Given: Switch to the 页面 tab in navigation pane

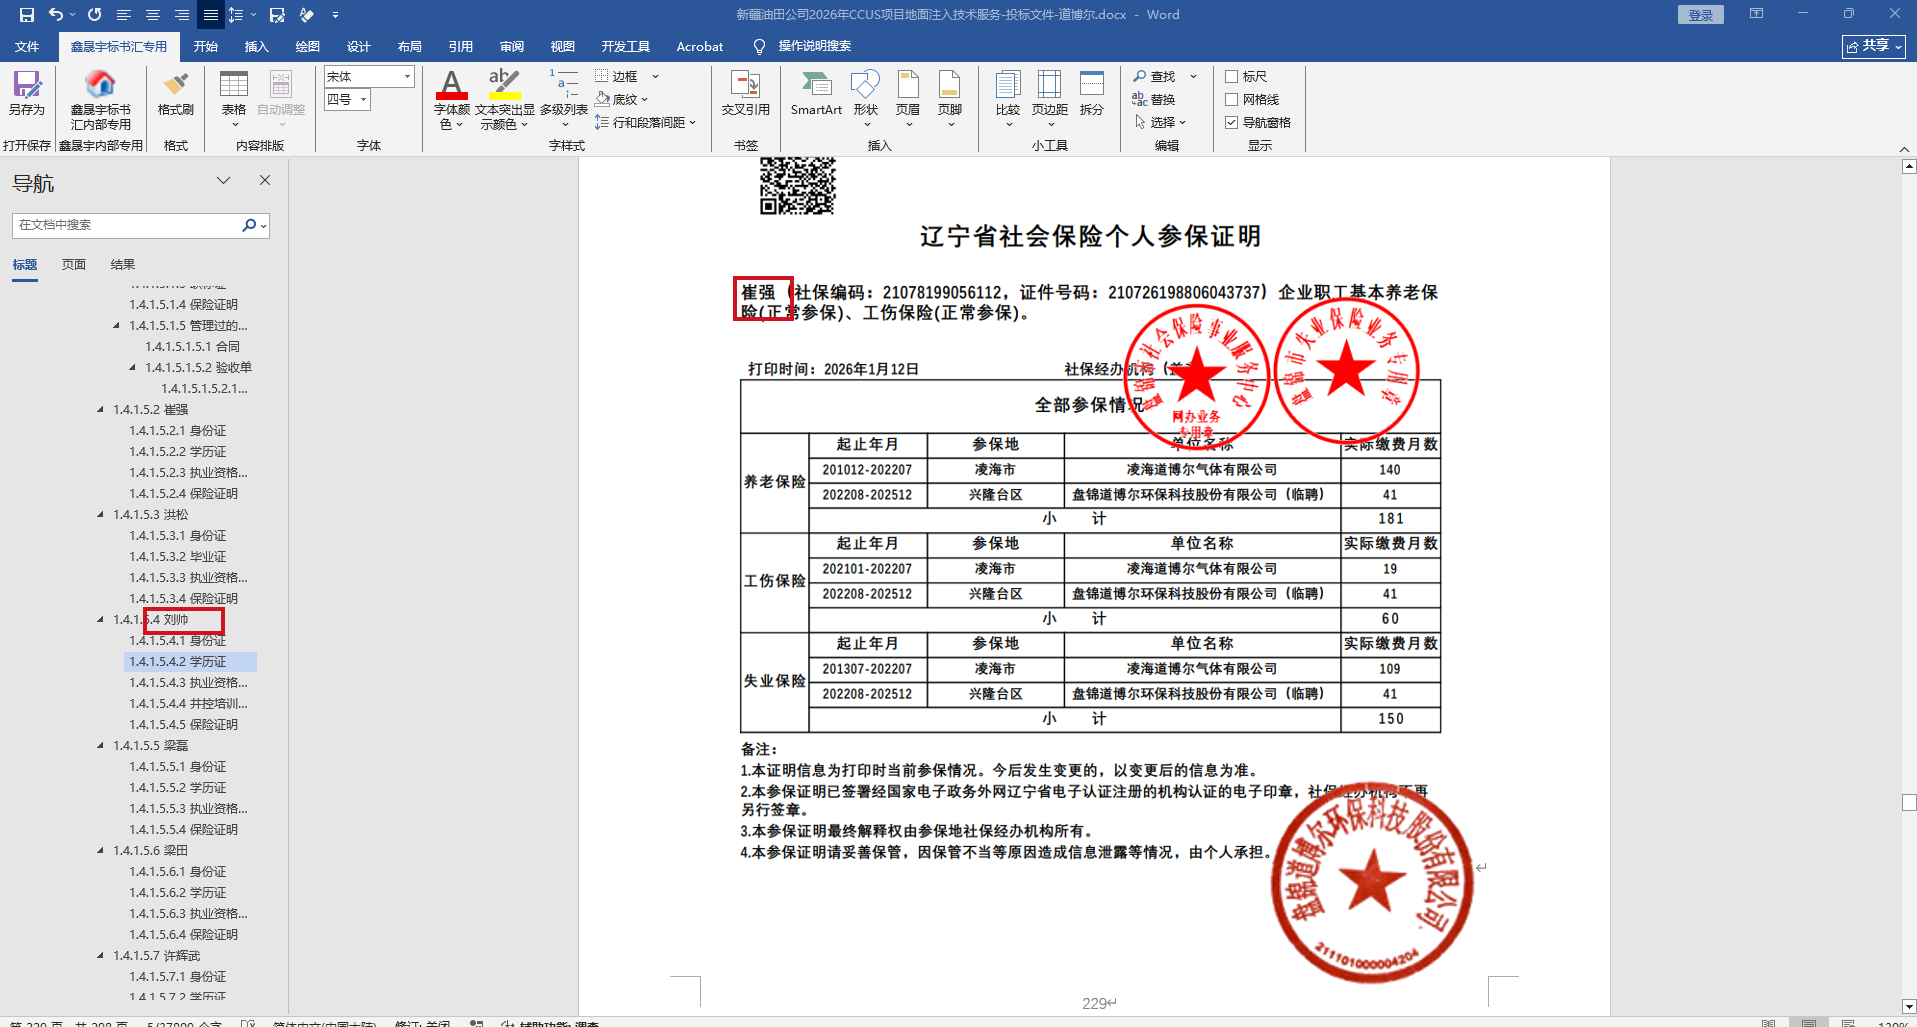Looking at the screenshot, I should (x=74, y=264).
